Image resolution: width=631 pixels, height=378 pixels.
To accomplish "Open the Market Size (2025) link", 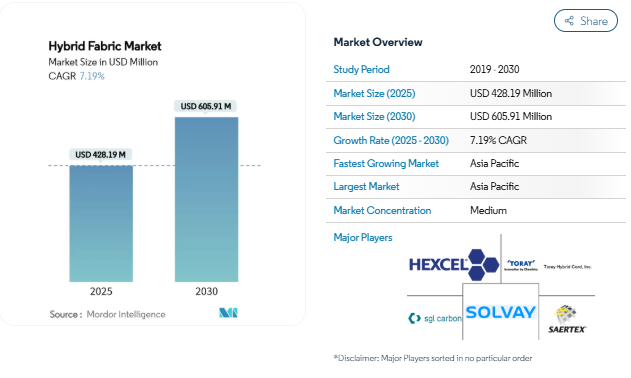I will (374, 93).
